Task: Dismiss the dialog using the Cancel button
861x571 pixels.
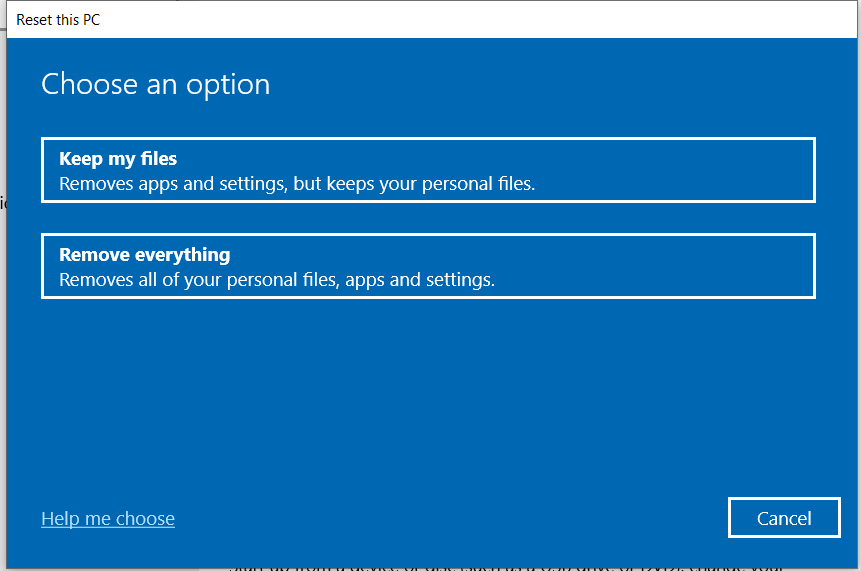Action: coord(784,518)
